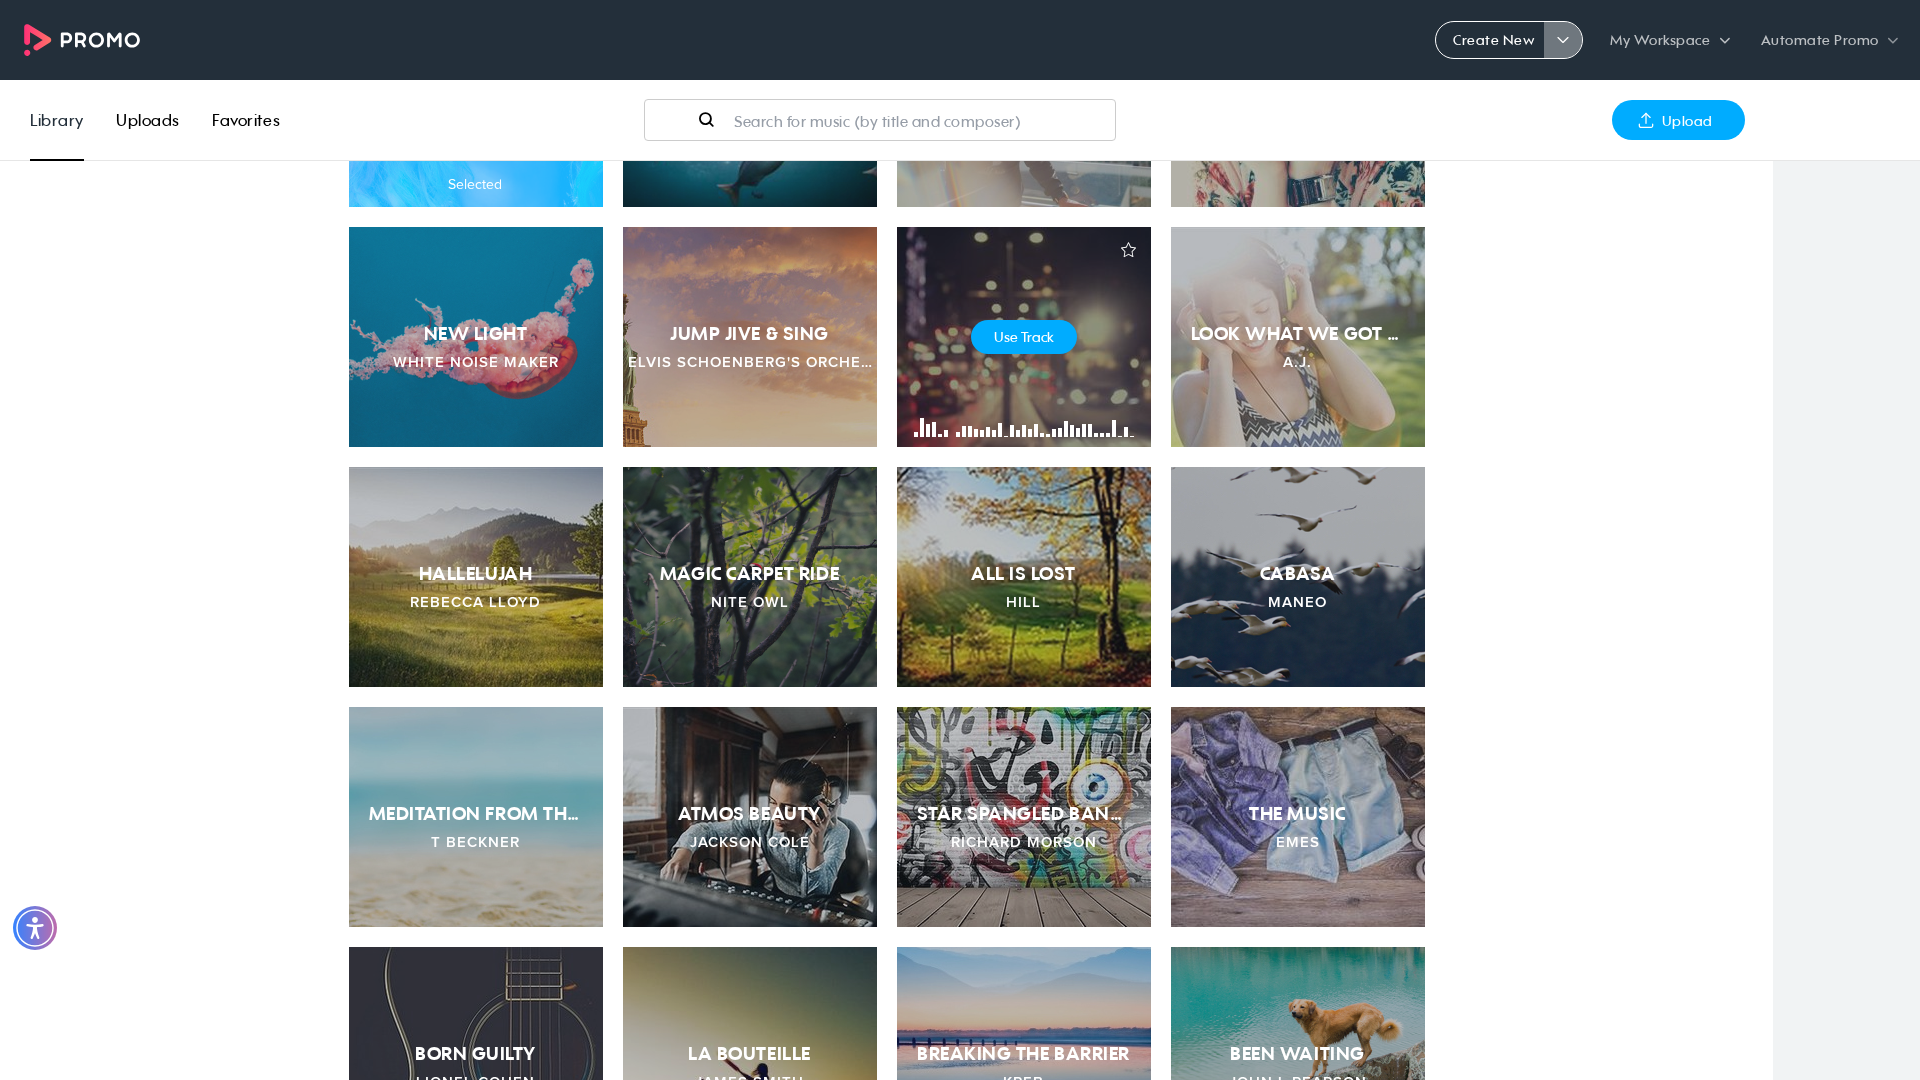Screen dimensions: 1920x1080
Task: Switch to the Library tab
Action: click(x=56, y=120)
